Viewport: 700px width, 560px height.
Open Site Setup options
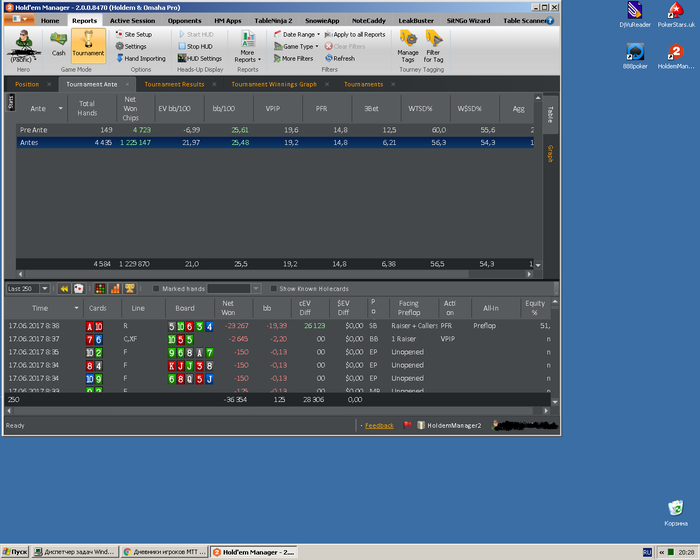pos(134,34)
